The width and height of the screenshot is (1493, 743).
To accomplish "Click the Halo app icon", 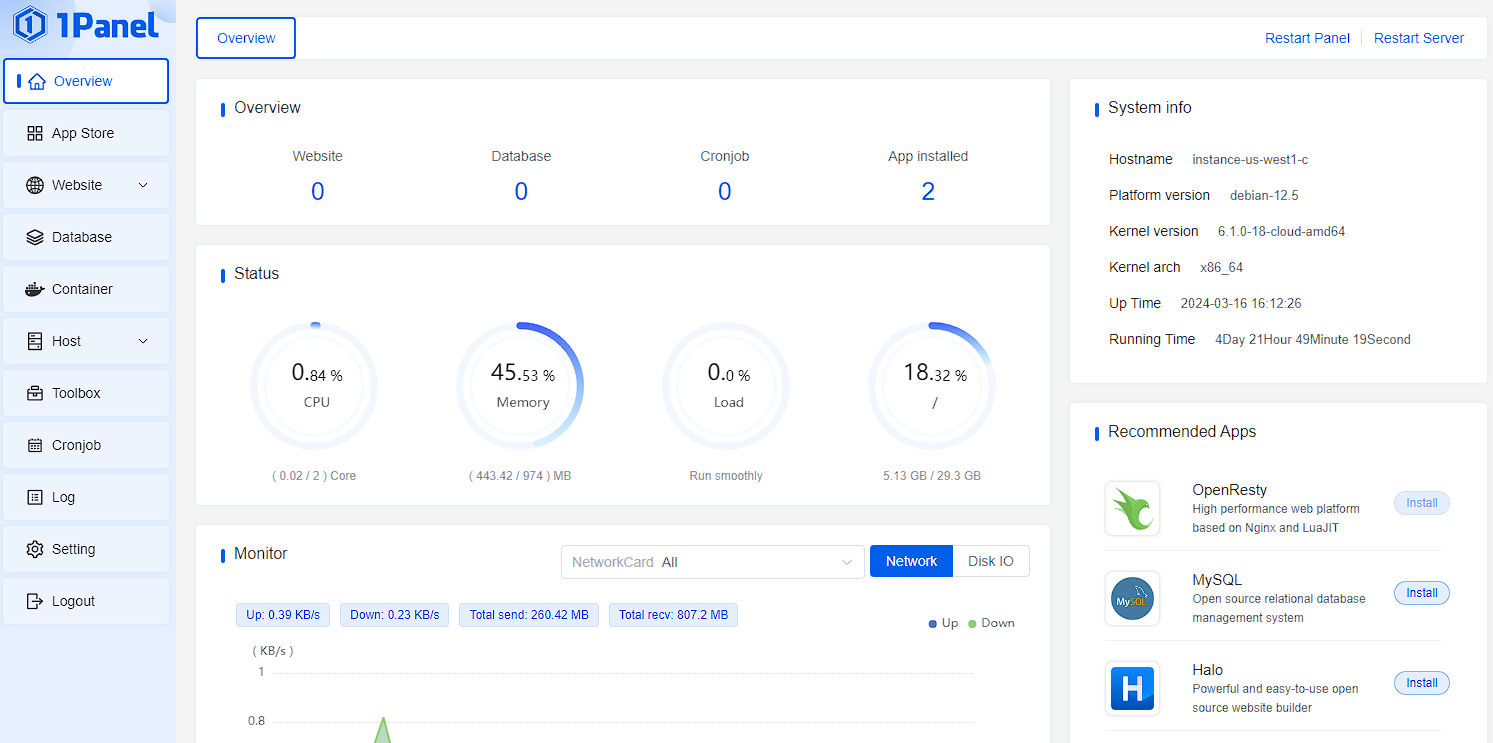I will (1132, 688).
